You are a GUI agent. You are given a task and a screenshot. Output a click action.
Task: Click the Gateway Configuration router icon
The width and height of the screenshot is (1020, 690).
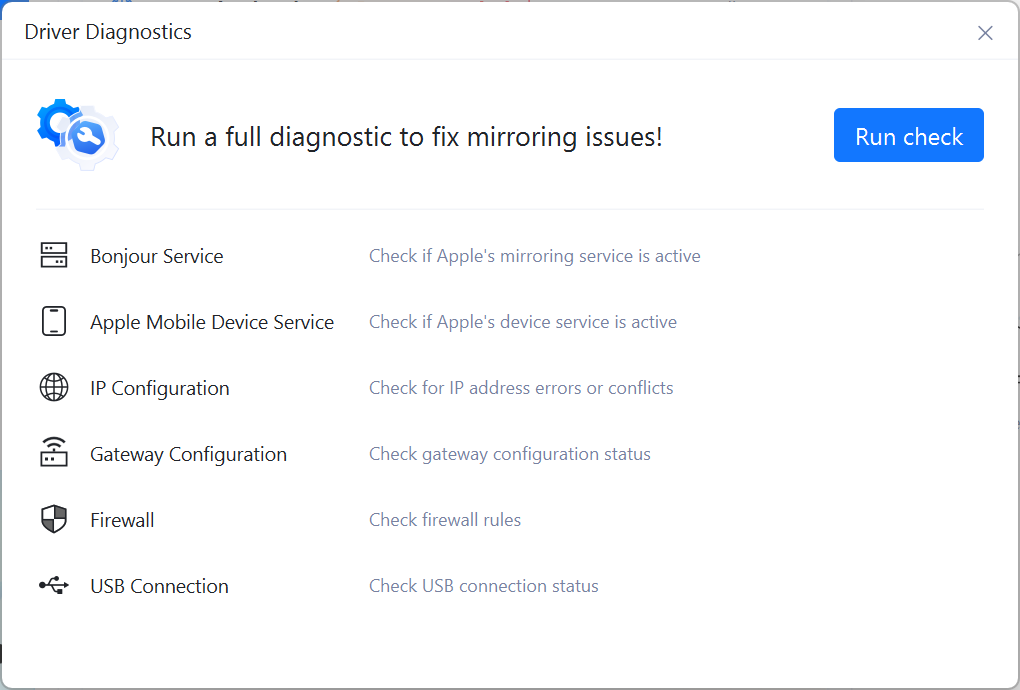coord(55,453)
